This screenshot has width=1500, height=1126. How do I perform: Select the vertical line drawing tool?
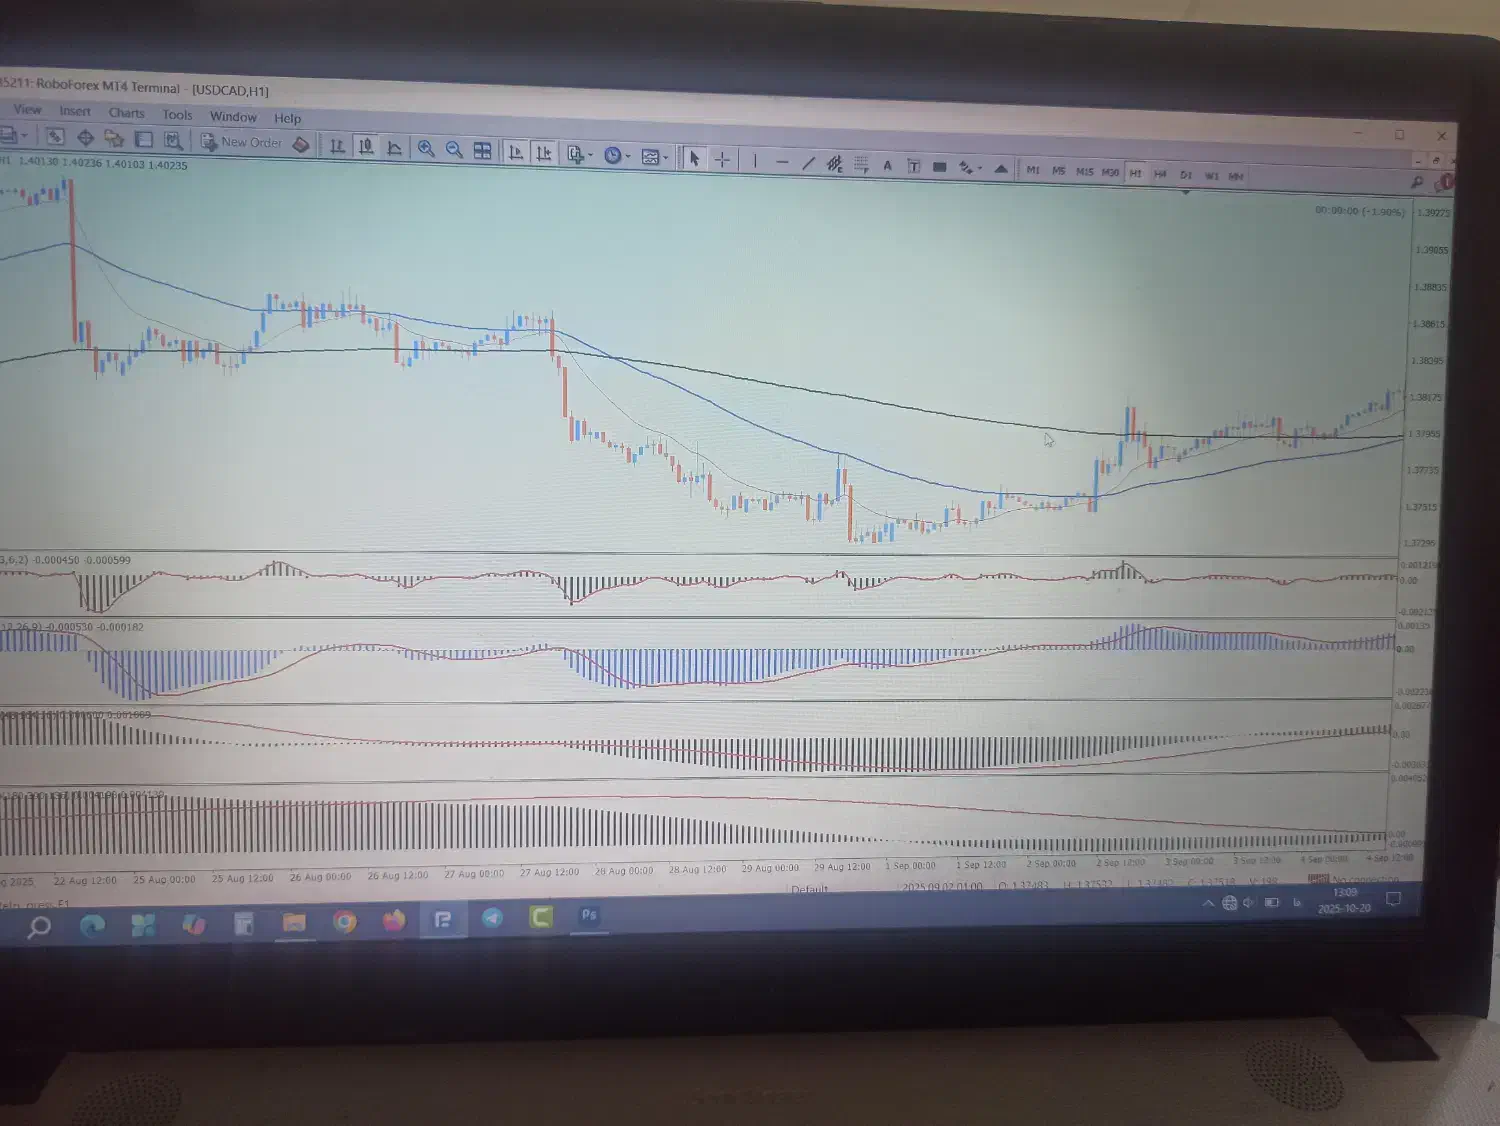tap(755, 160)
